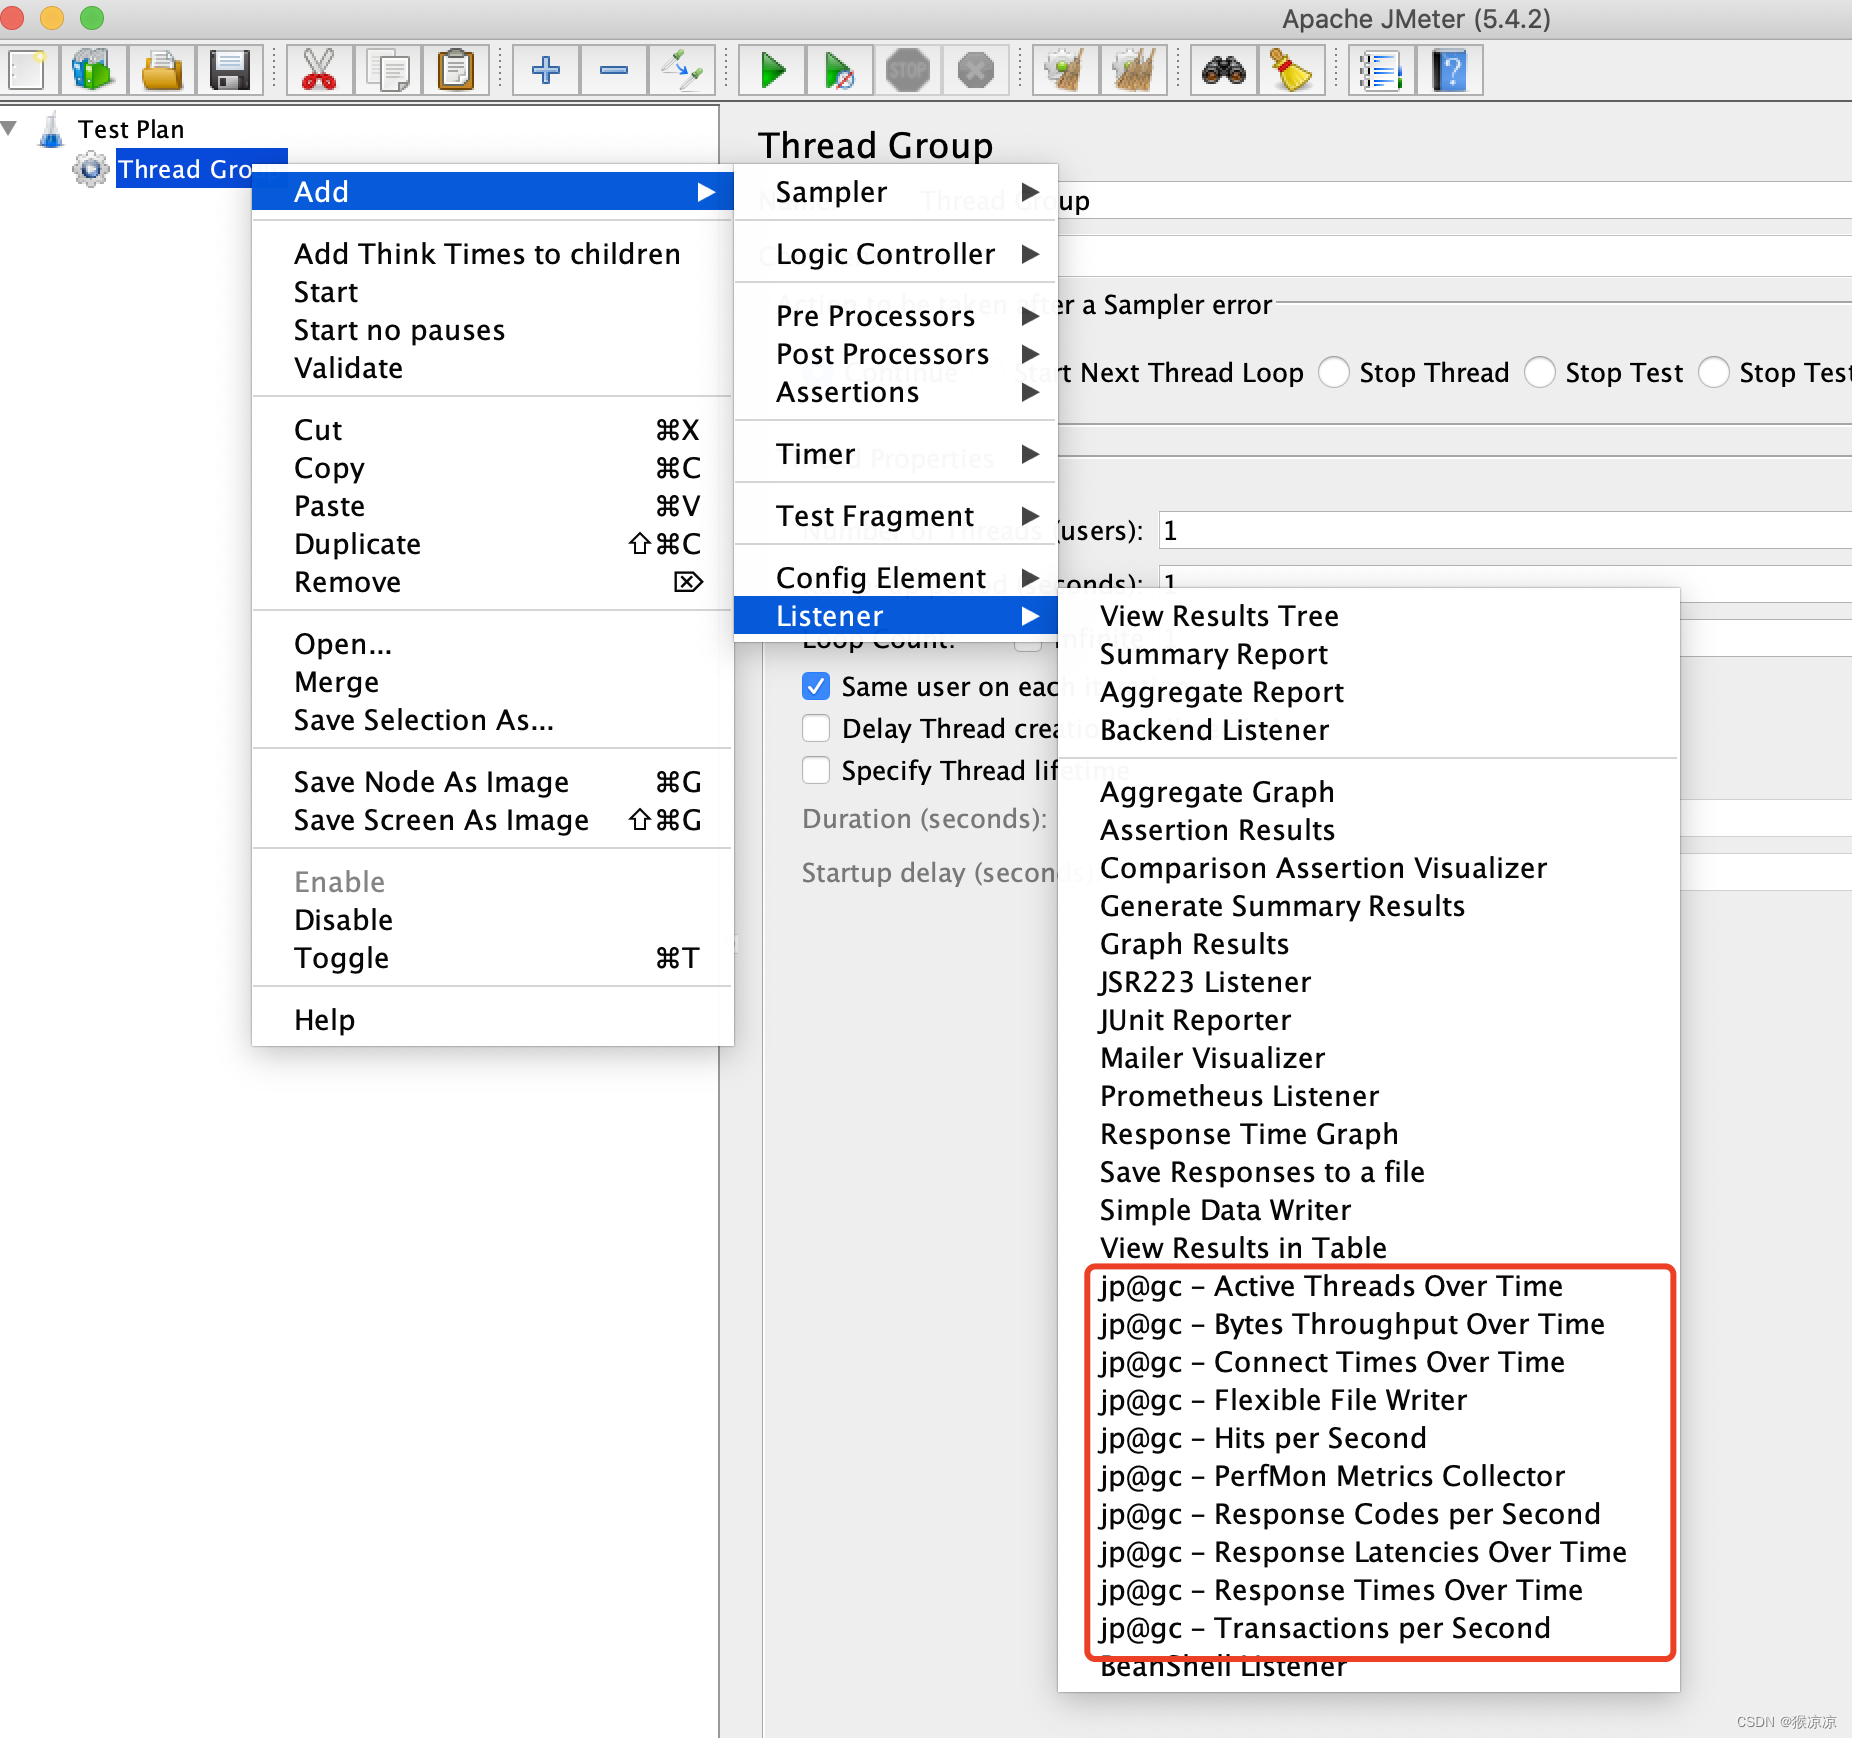Click Remove in context menu
The height and width of the screenshot is (1738, 1852).
[x=492, y=582]
